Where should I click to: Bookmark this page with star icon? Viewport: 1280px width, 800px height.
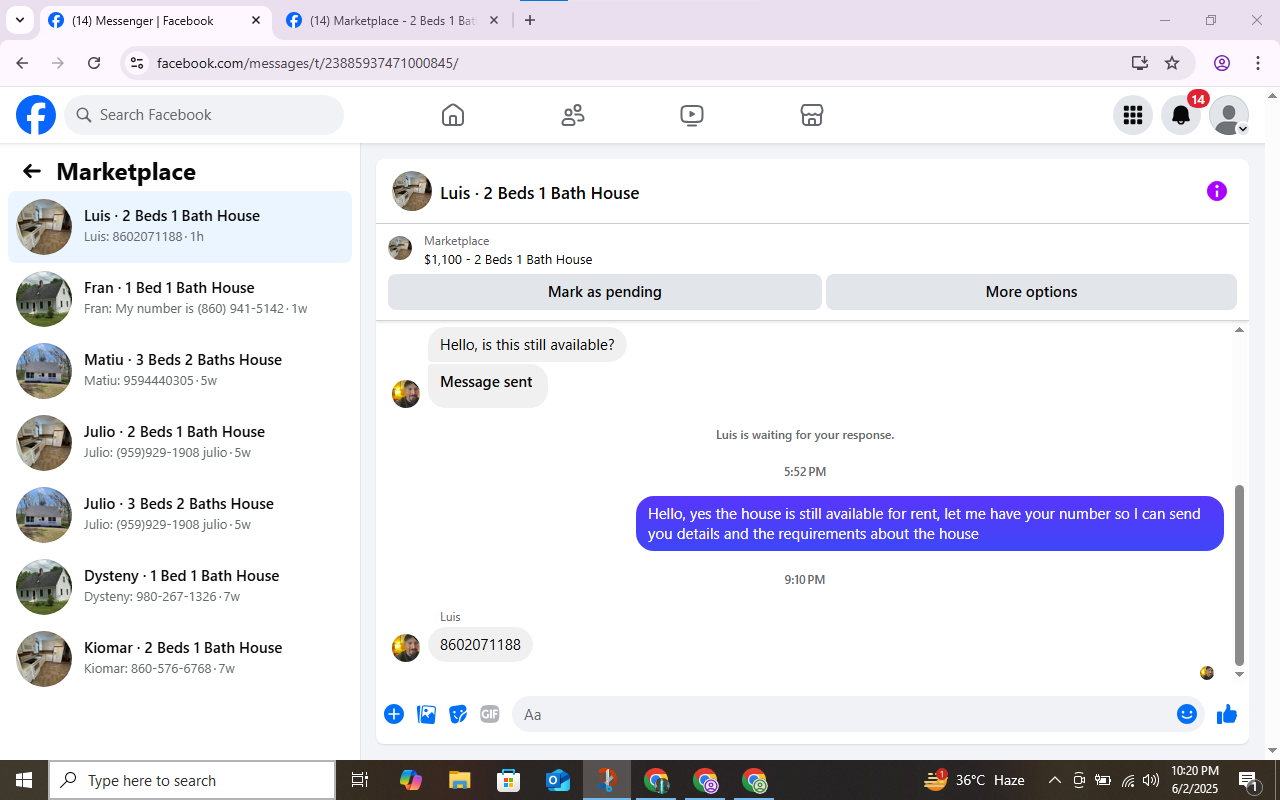(x=1172, y=63)
